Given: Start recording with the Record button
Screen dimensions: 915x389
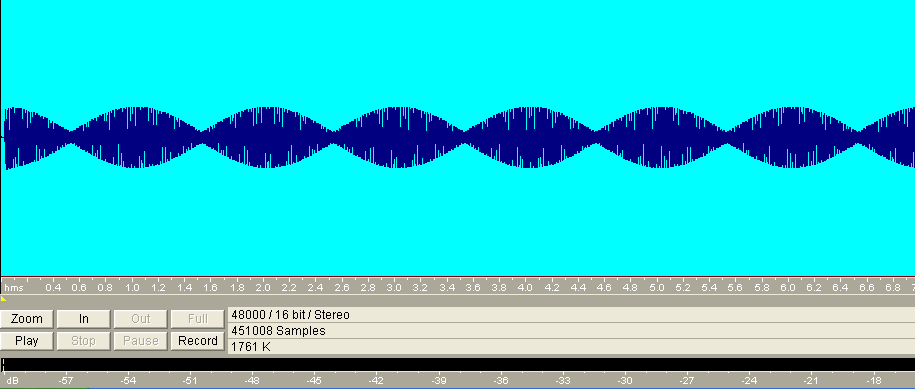Looking at the screenshot, I should [198, 341].
